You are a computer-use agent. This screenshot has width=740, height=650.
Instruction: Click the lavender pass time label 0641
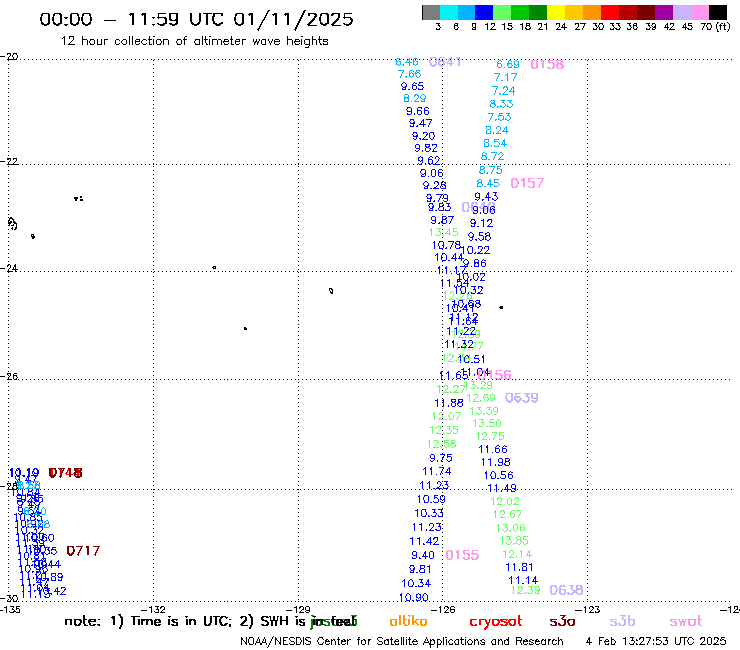[x=445, y=62]
